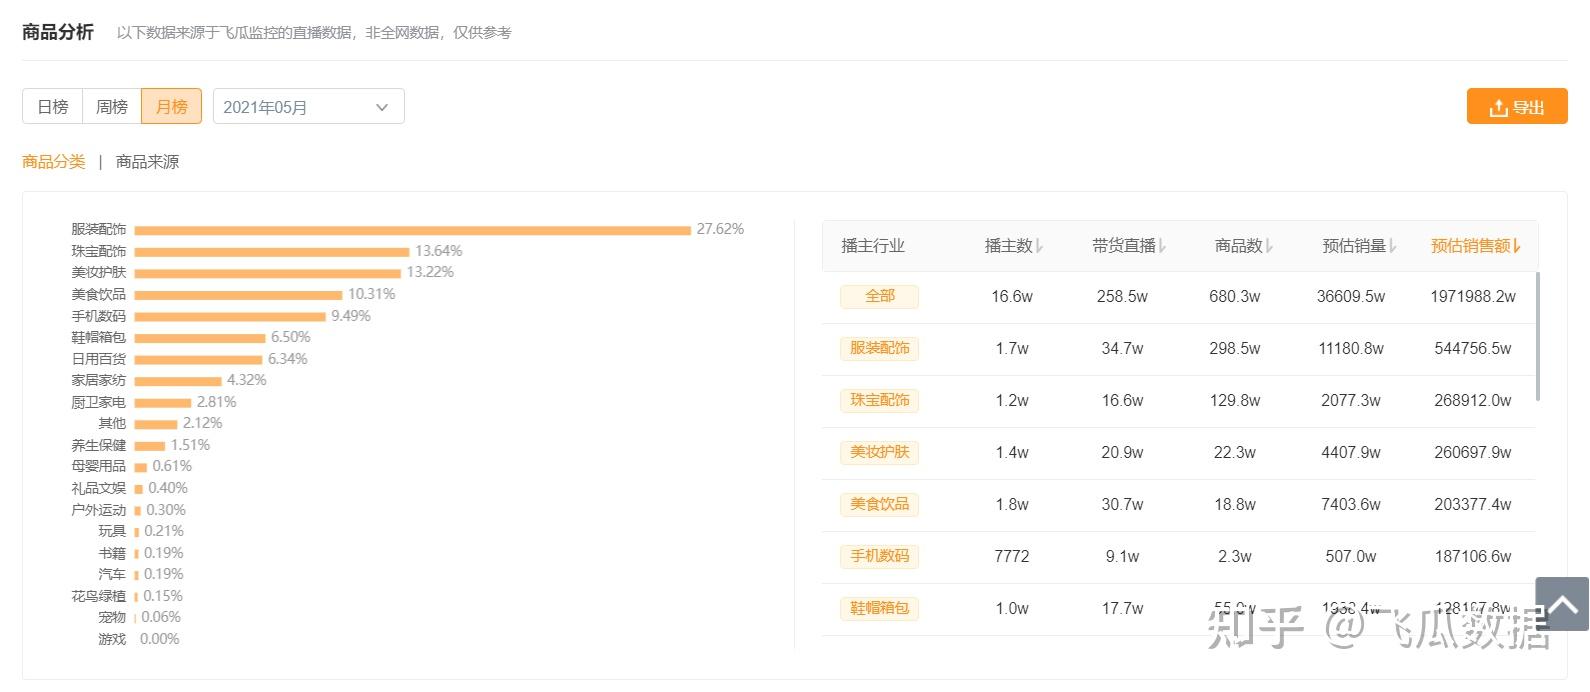1590x692 pixels.
Task: Click the export button upload icon
Action: coord(1498,108)
